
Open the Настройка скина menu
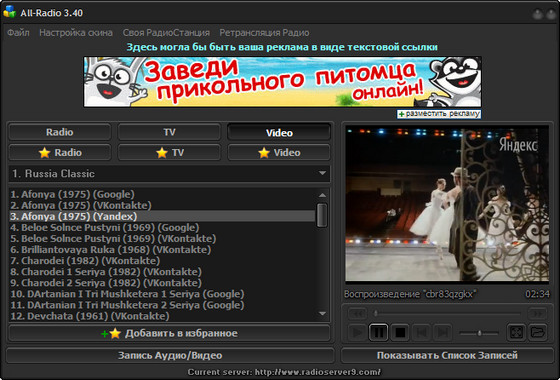click(x=76, y=33)
